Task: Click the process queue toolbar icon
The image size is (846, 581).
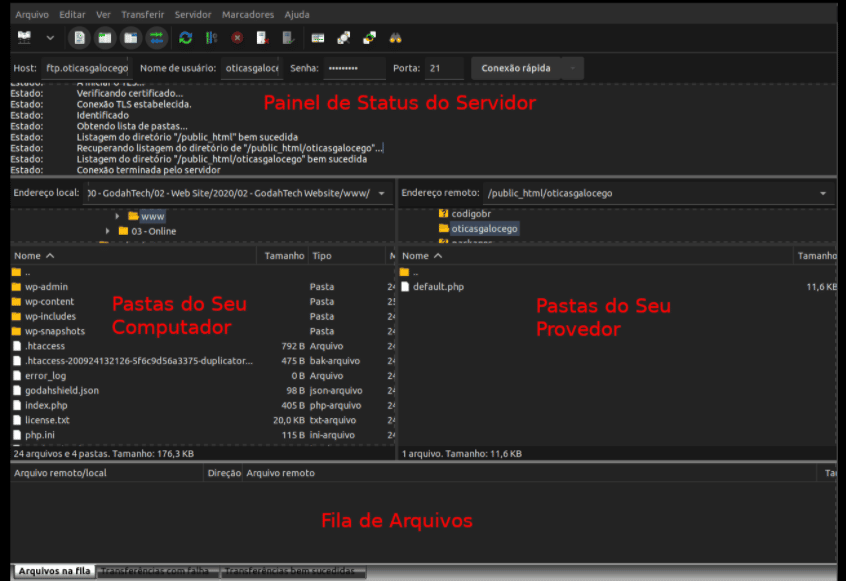Action: coord(212,38)
